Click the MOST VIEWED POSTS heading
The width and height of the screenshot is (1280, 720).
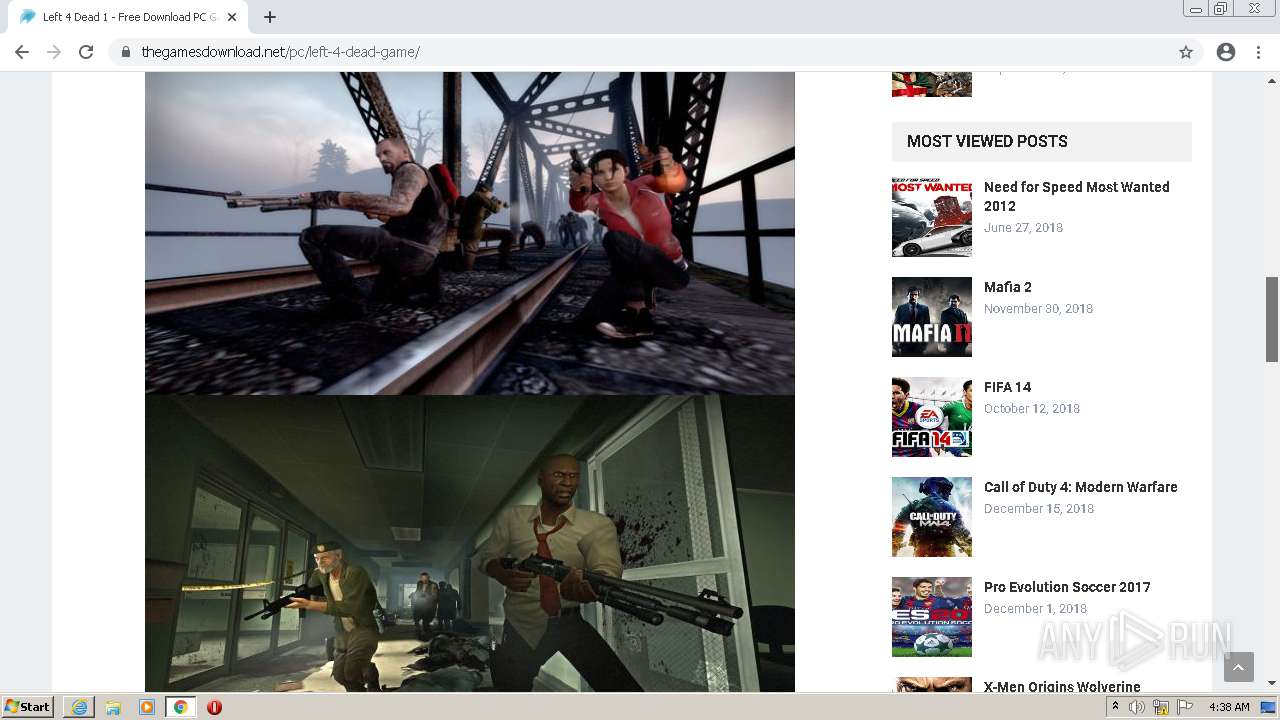[987, 141]
